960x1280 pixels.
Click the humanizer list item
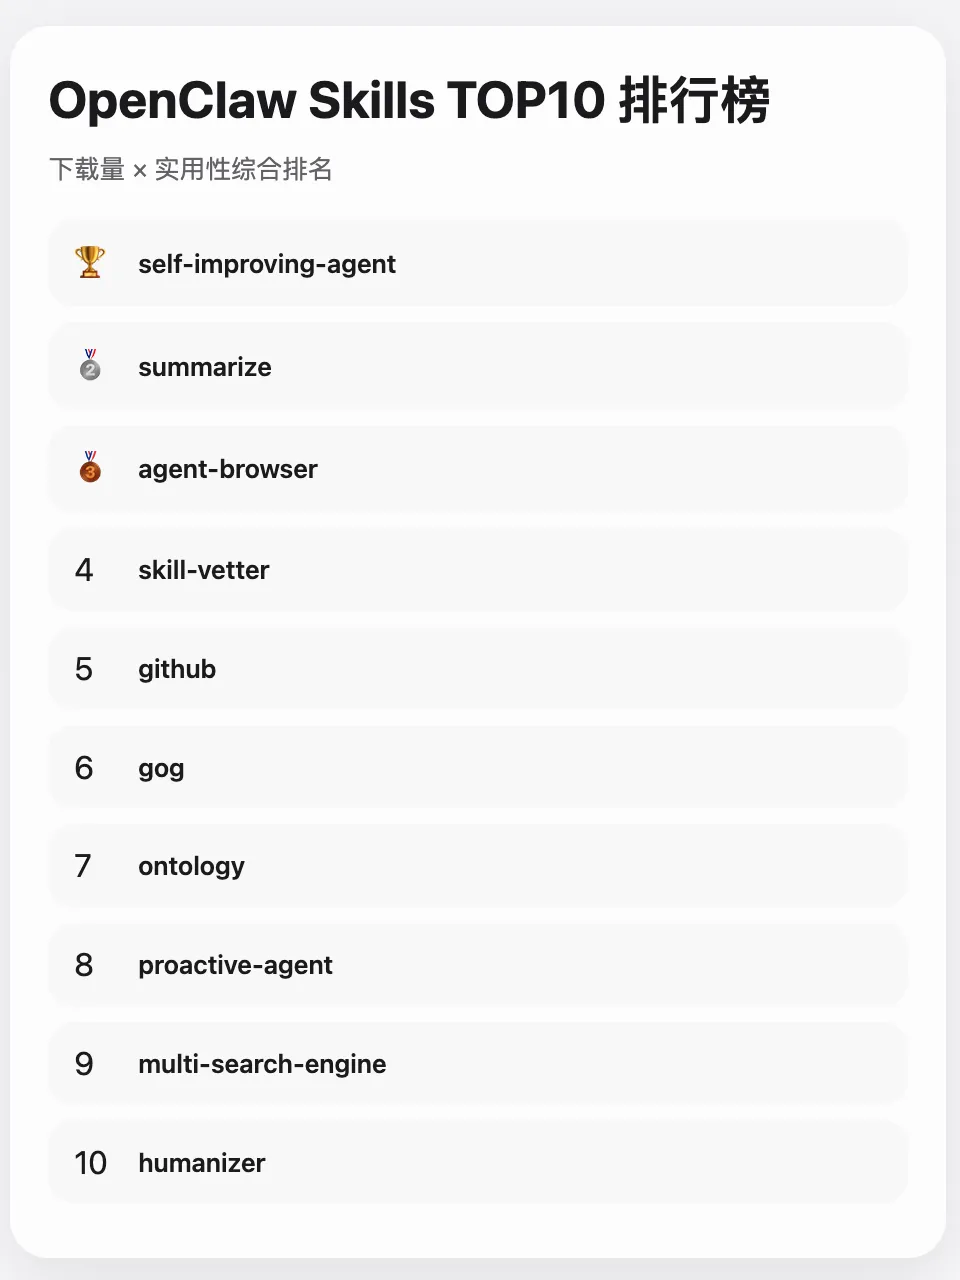point(478,1162)
